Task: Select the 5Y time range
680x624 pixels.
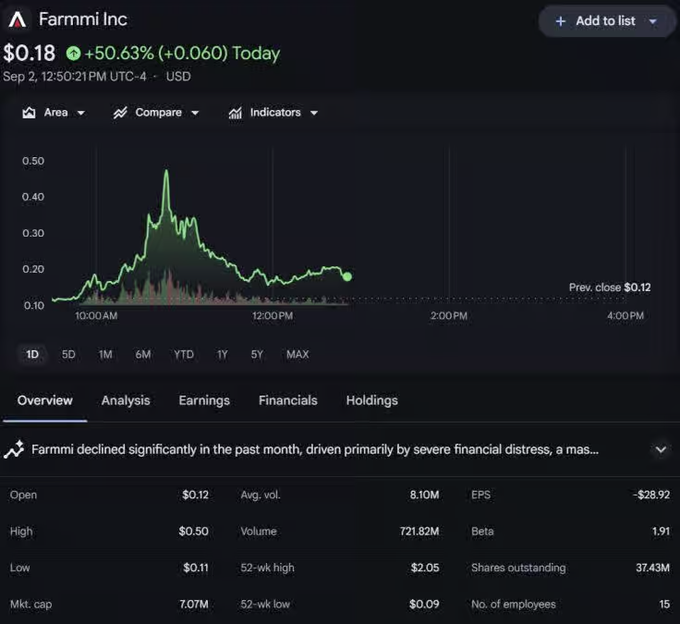Action: pos(257,355)
